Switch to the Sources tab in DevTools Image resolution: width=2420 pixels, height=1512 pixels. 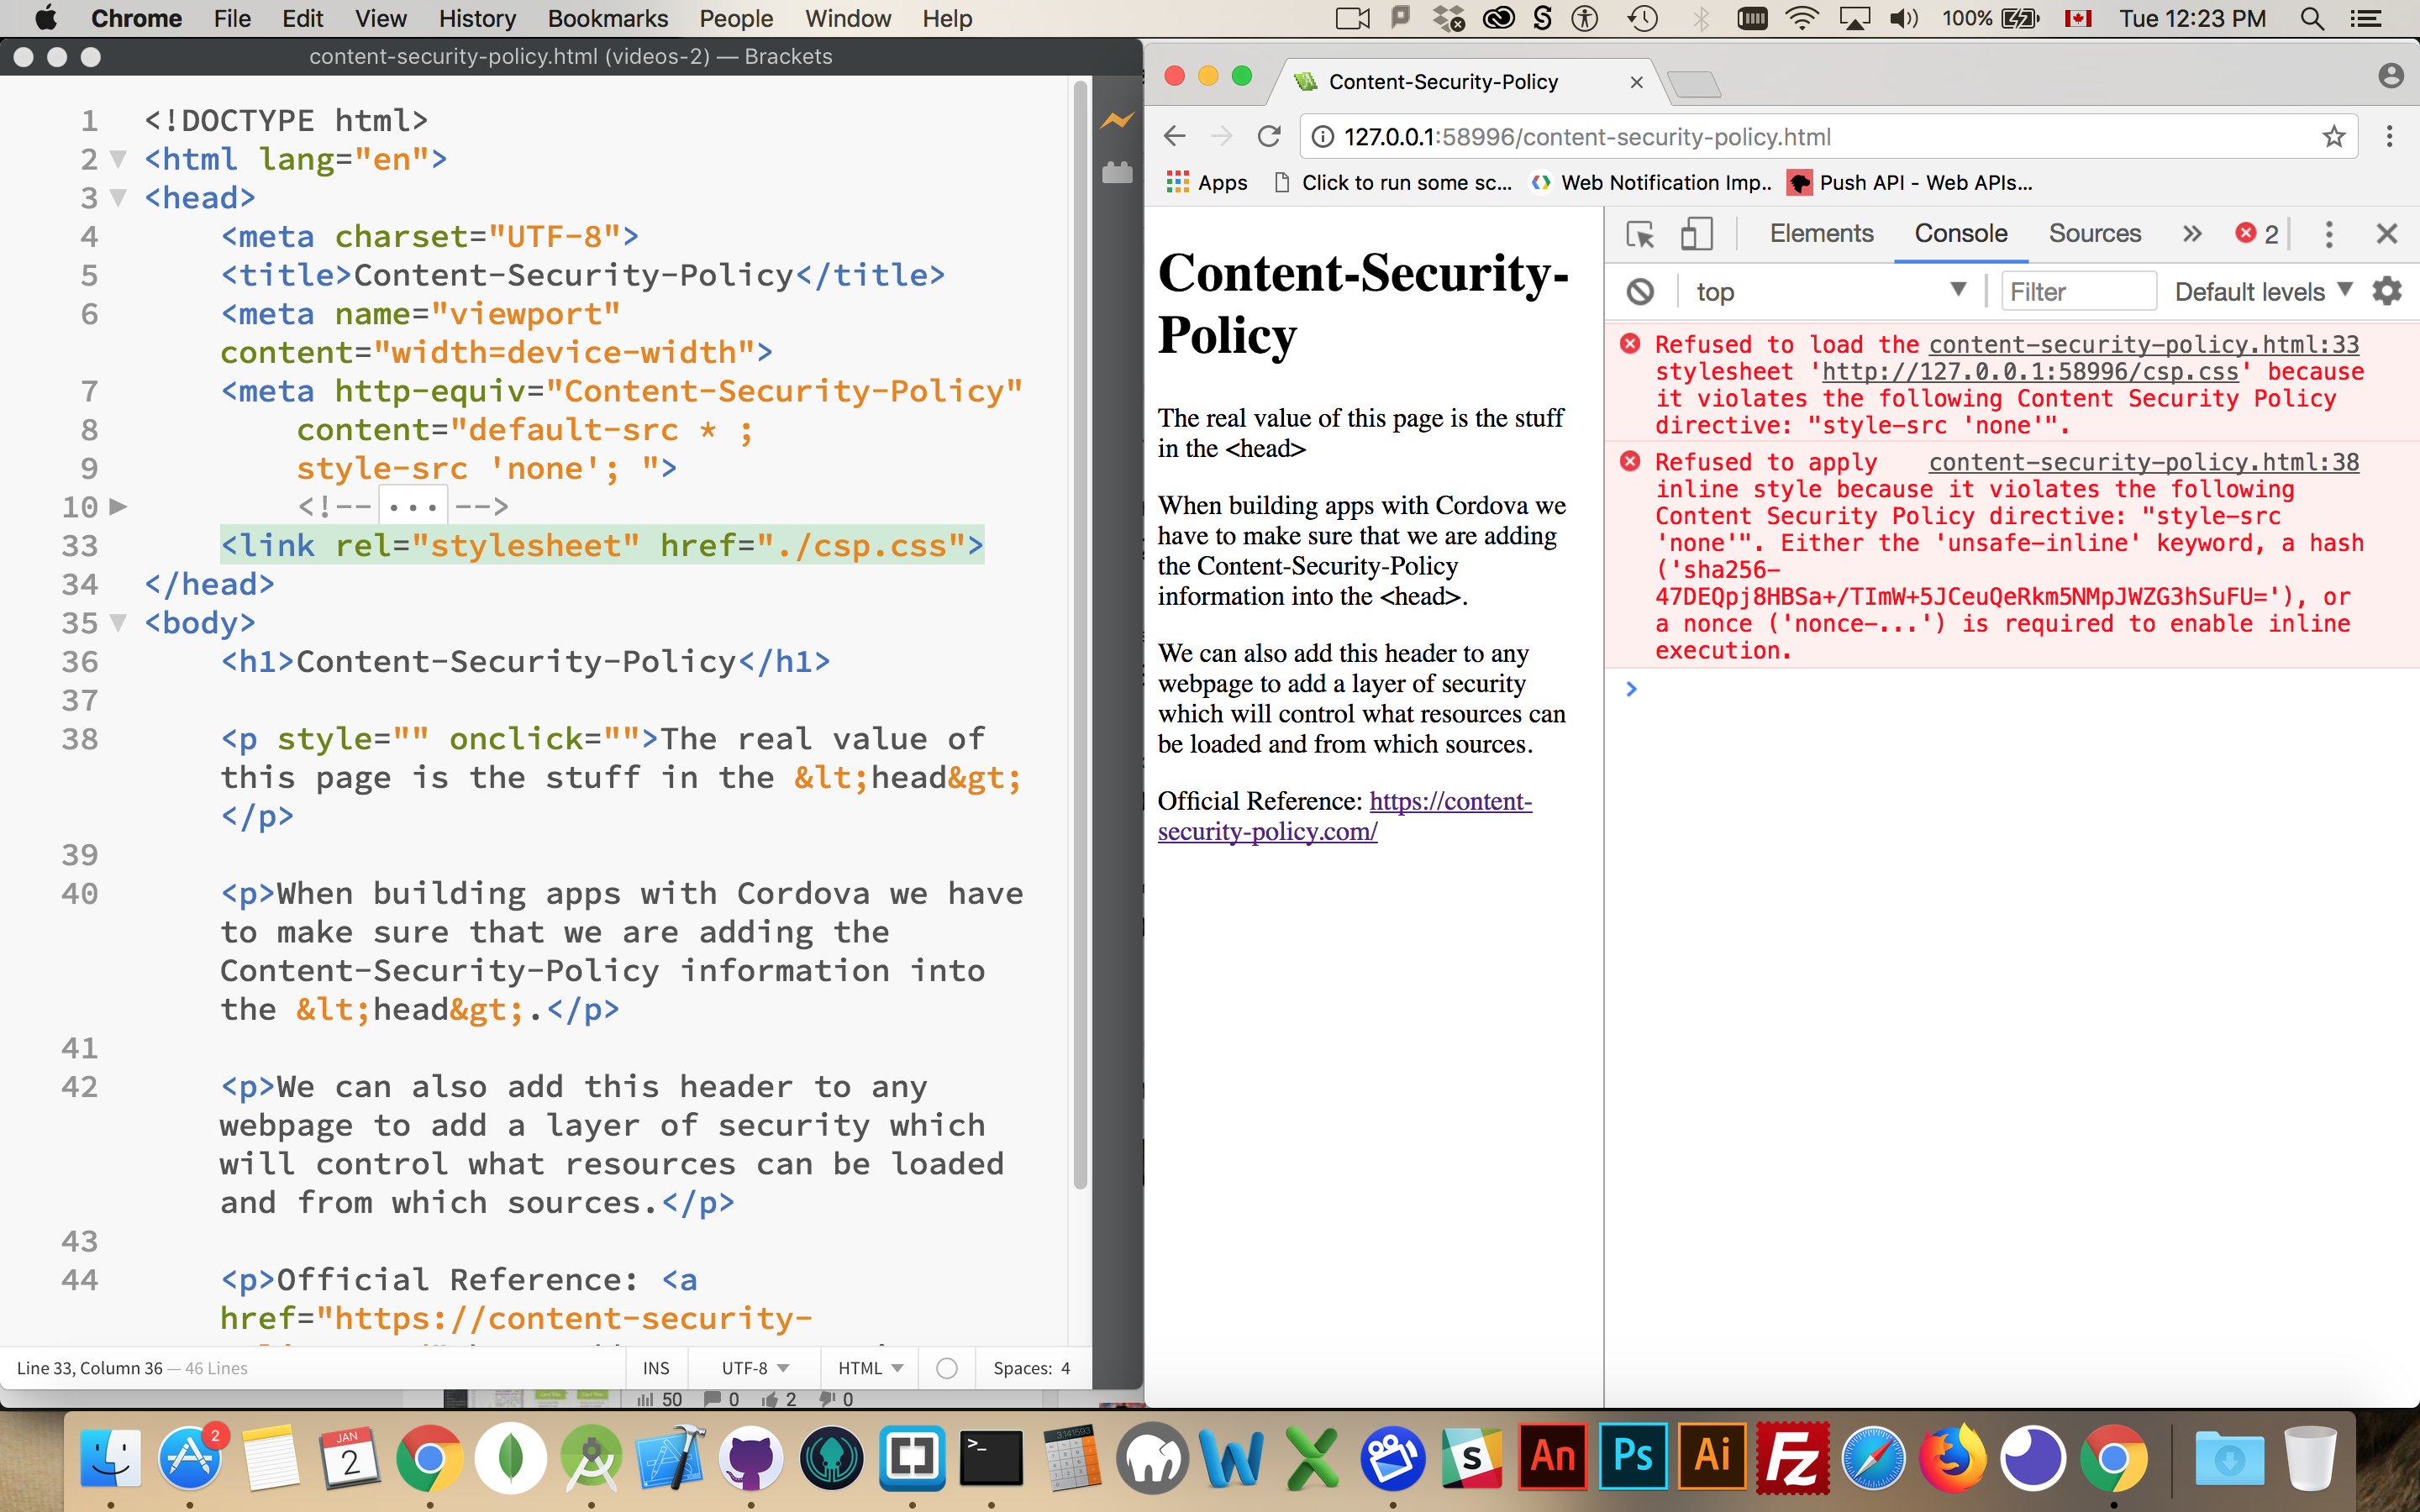tap(2095, 233)
